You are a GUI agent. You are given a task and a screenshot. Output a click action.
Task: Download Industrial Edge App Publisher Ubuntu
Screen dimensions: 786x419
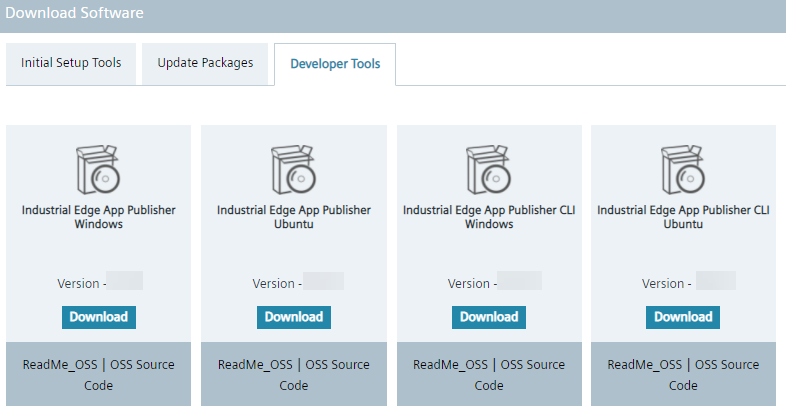293,317
